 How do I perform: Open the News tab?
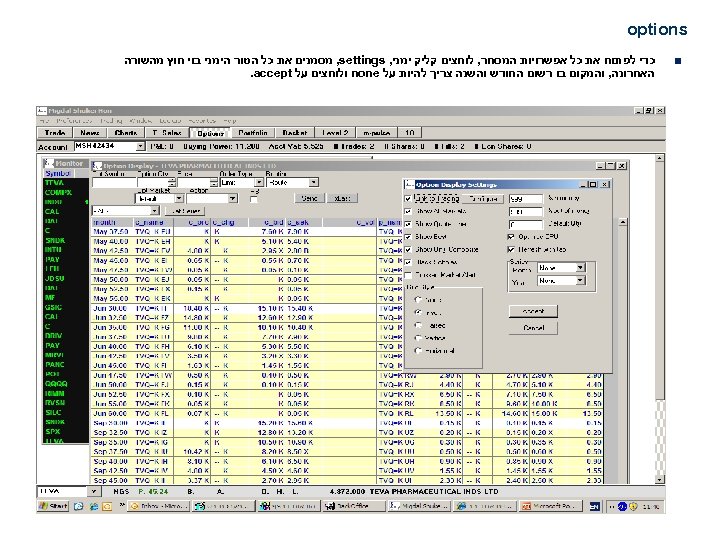coord(90,133)
